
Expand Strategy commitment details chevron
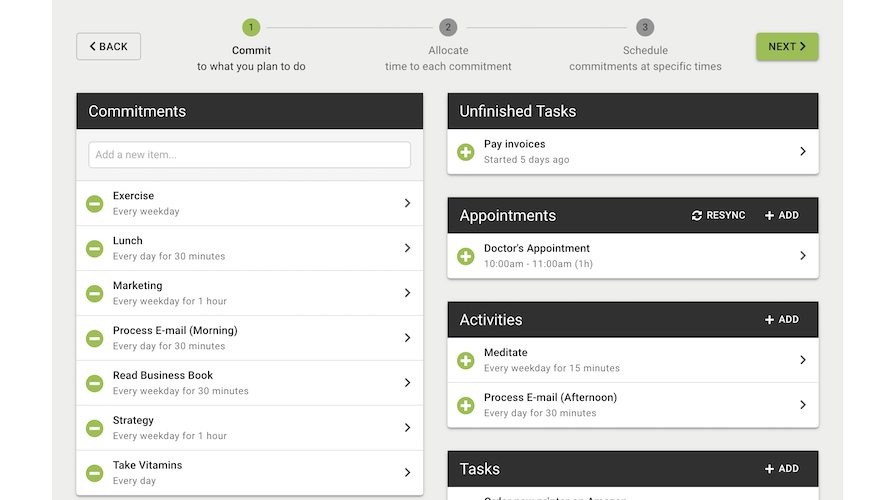(407, 428)
